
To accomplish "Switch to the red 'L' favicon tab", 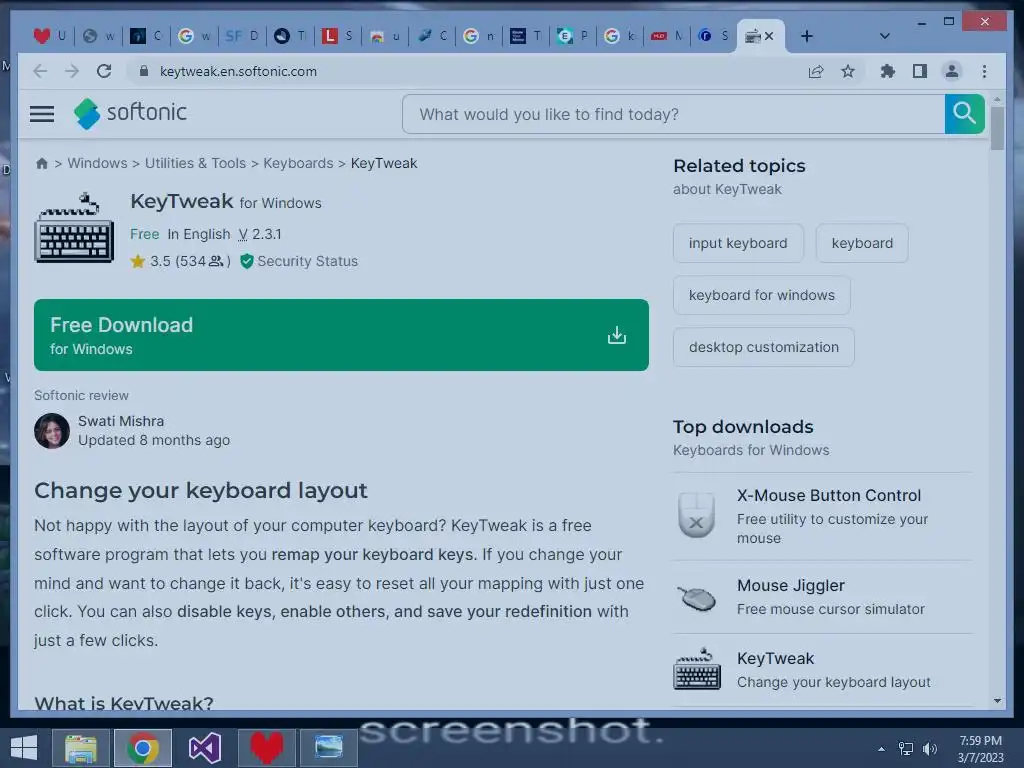I will coord(338,36).
